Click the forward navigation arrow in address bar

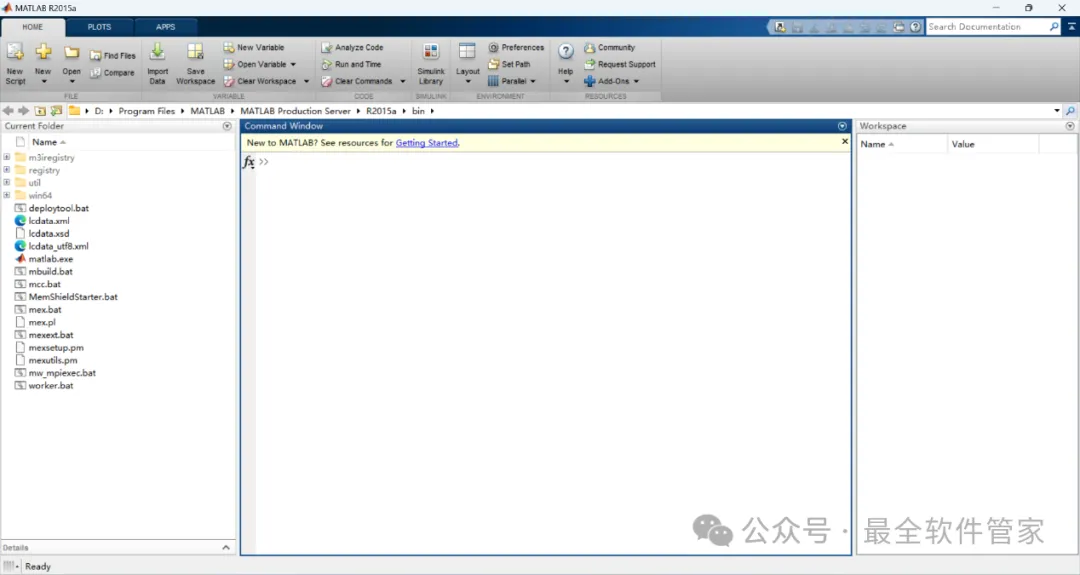23,111
